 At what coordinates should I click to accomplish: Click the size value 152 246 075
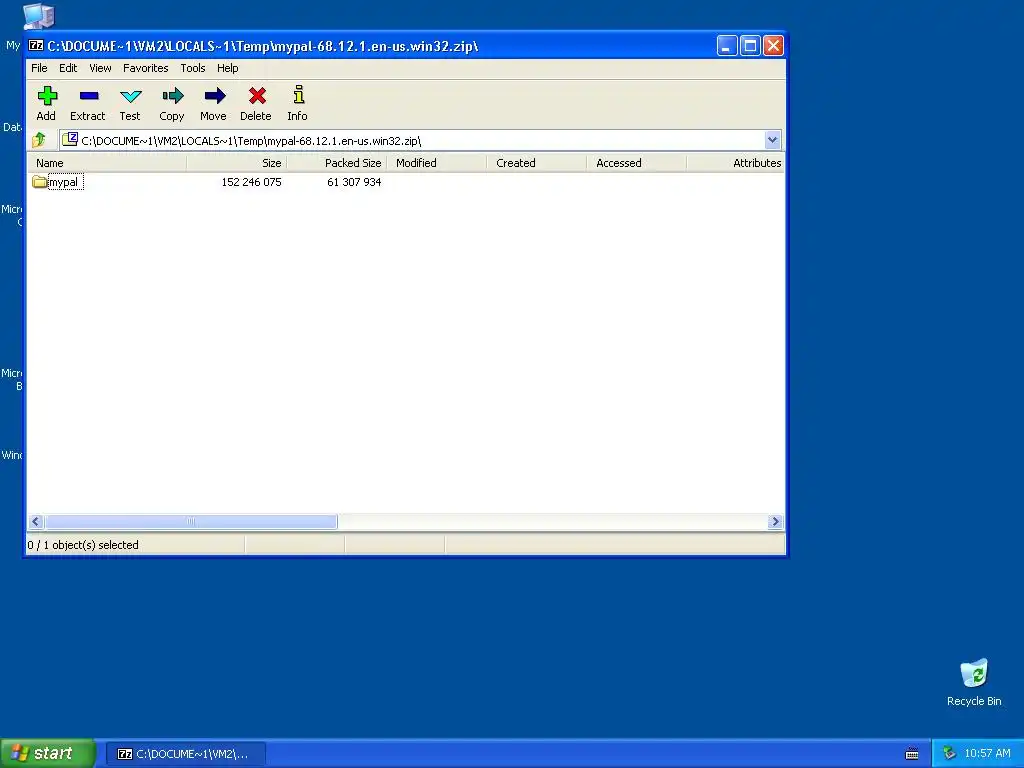(x=251, y=182)
